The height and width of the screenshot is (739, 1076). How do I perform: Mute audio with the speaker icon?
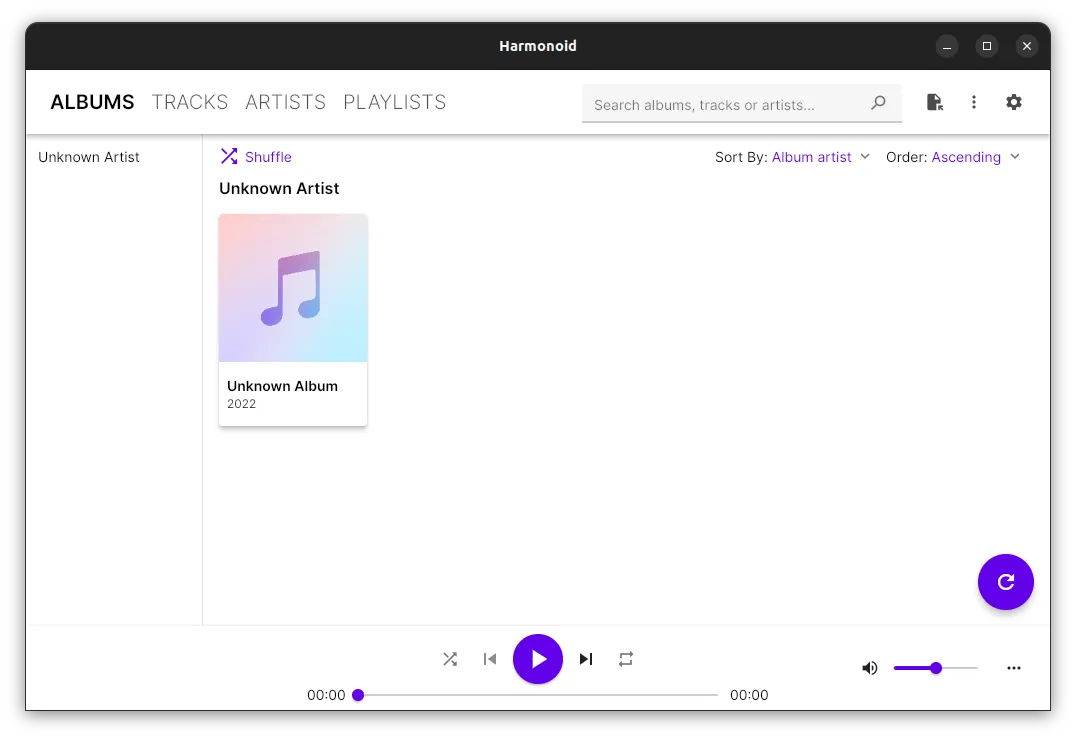(870, 668)
